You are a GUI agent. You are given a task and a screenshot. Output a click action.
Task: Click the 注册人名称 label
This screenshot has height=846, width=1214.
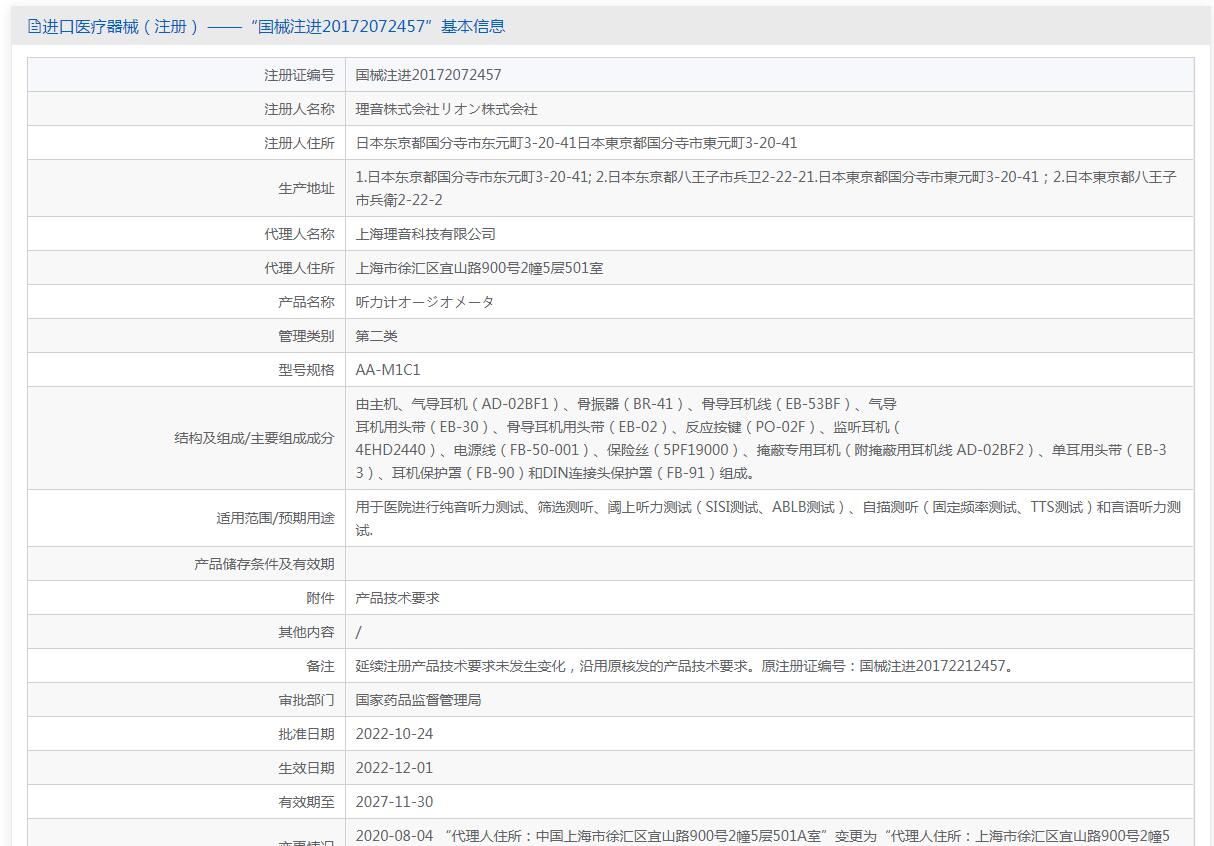(x=299, y=109)
